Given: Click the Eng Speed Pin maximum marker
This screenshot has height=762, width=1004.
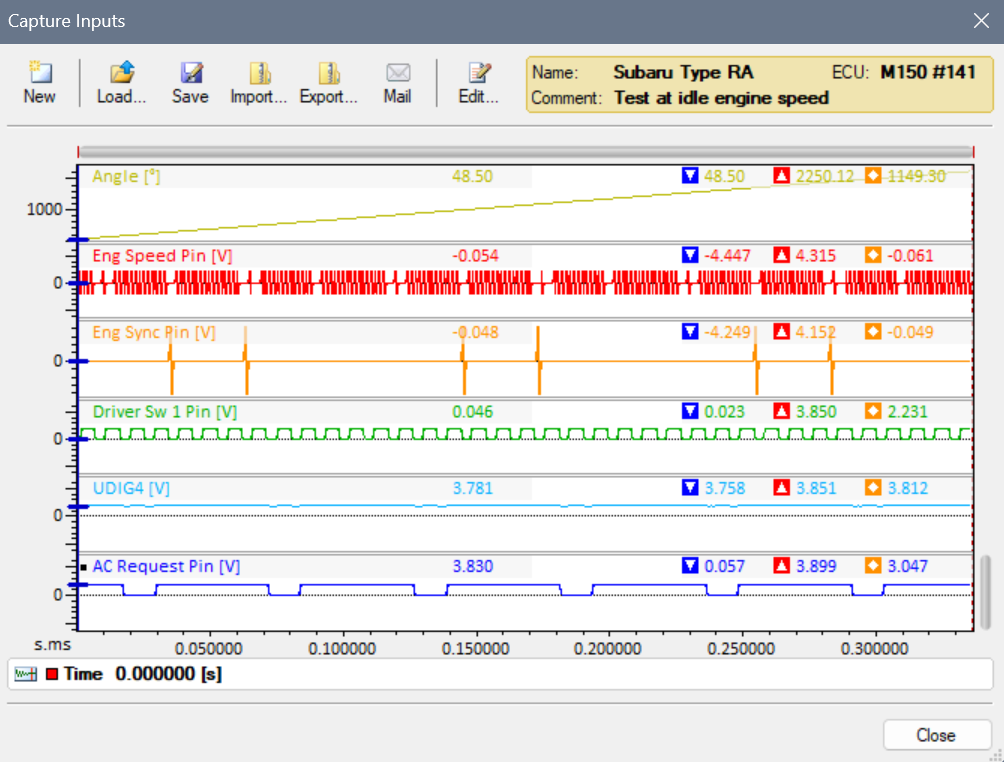Looking at the screenshot, I should coord(782,256).
